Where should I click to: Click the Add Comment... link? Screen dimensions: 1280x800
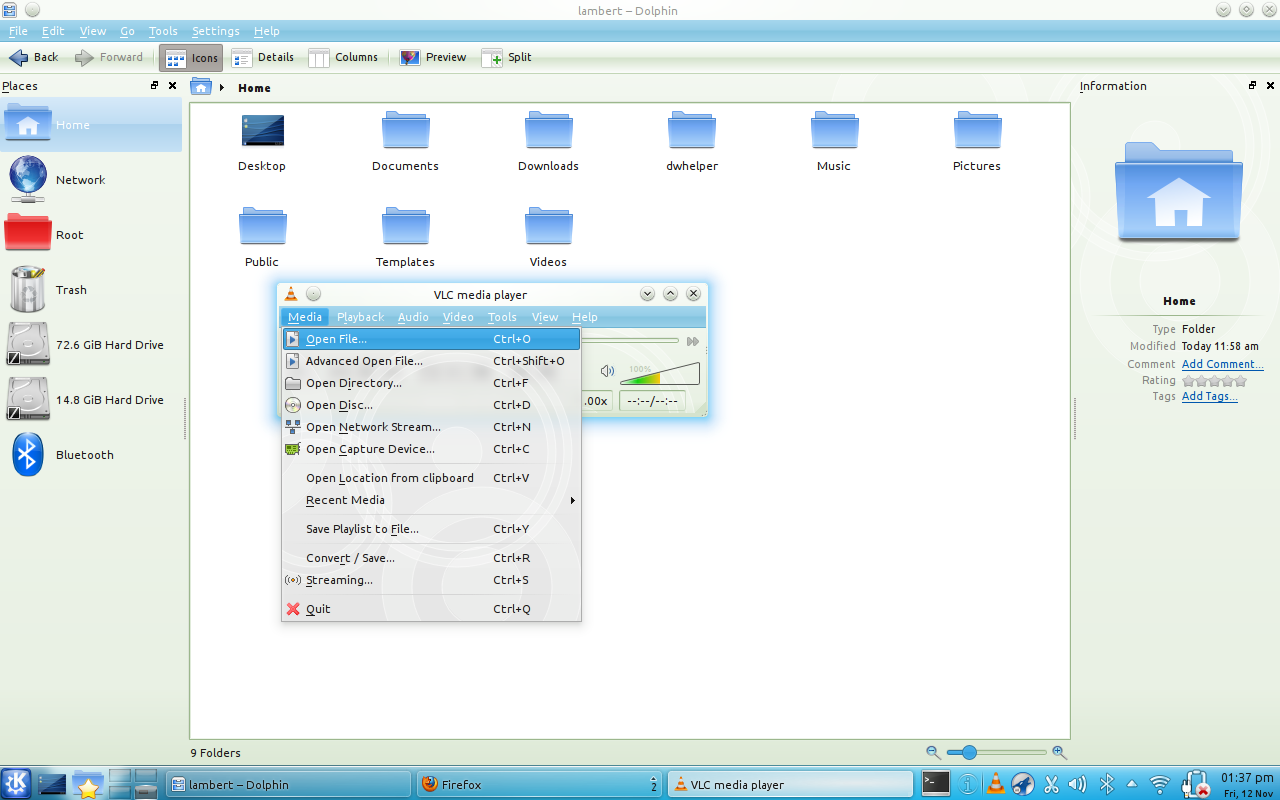coord(1222,364)
